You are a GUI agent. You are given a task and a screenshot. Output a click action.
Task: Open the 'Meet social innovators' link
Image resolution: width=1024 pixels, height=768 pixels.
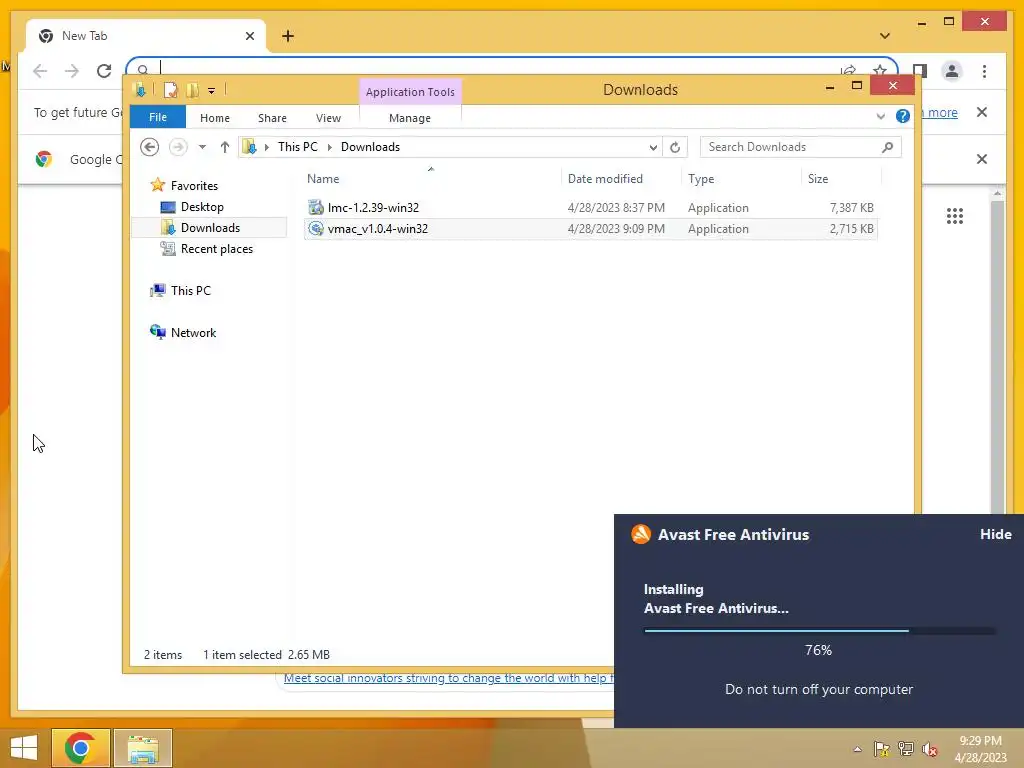pos(449,679)
